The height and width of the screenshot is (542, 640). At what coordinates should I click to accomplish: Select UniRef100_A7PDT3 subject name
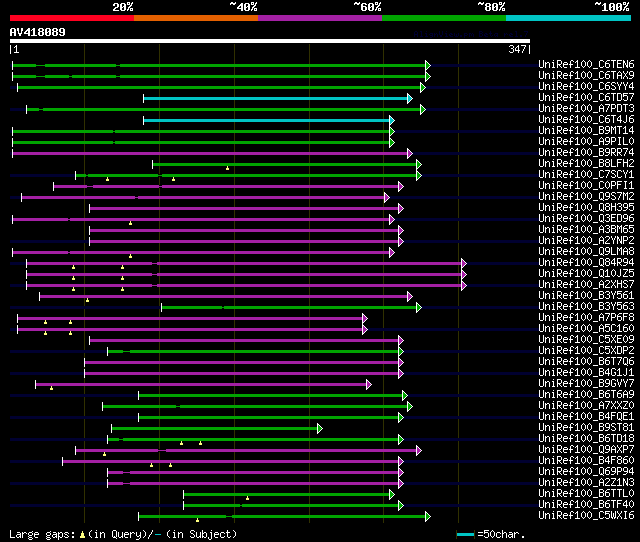click(586, 109)
